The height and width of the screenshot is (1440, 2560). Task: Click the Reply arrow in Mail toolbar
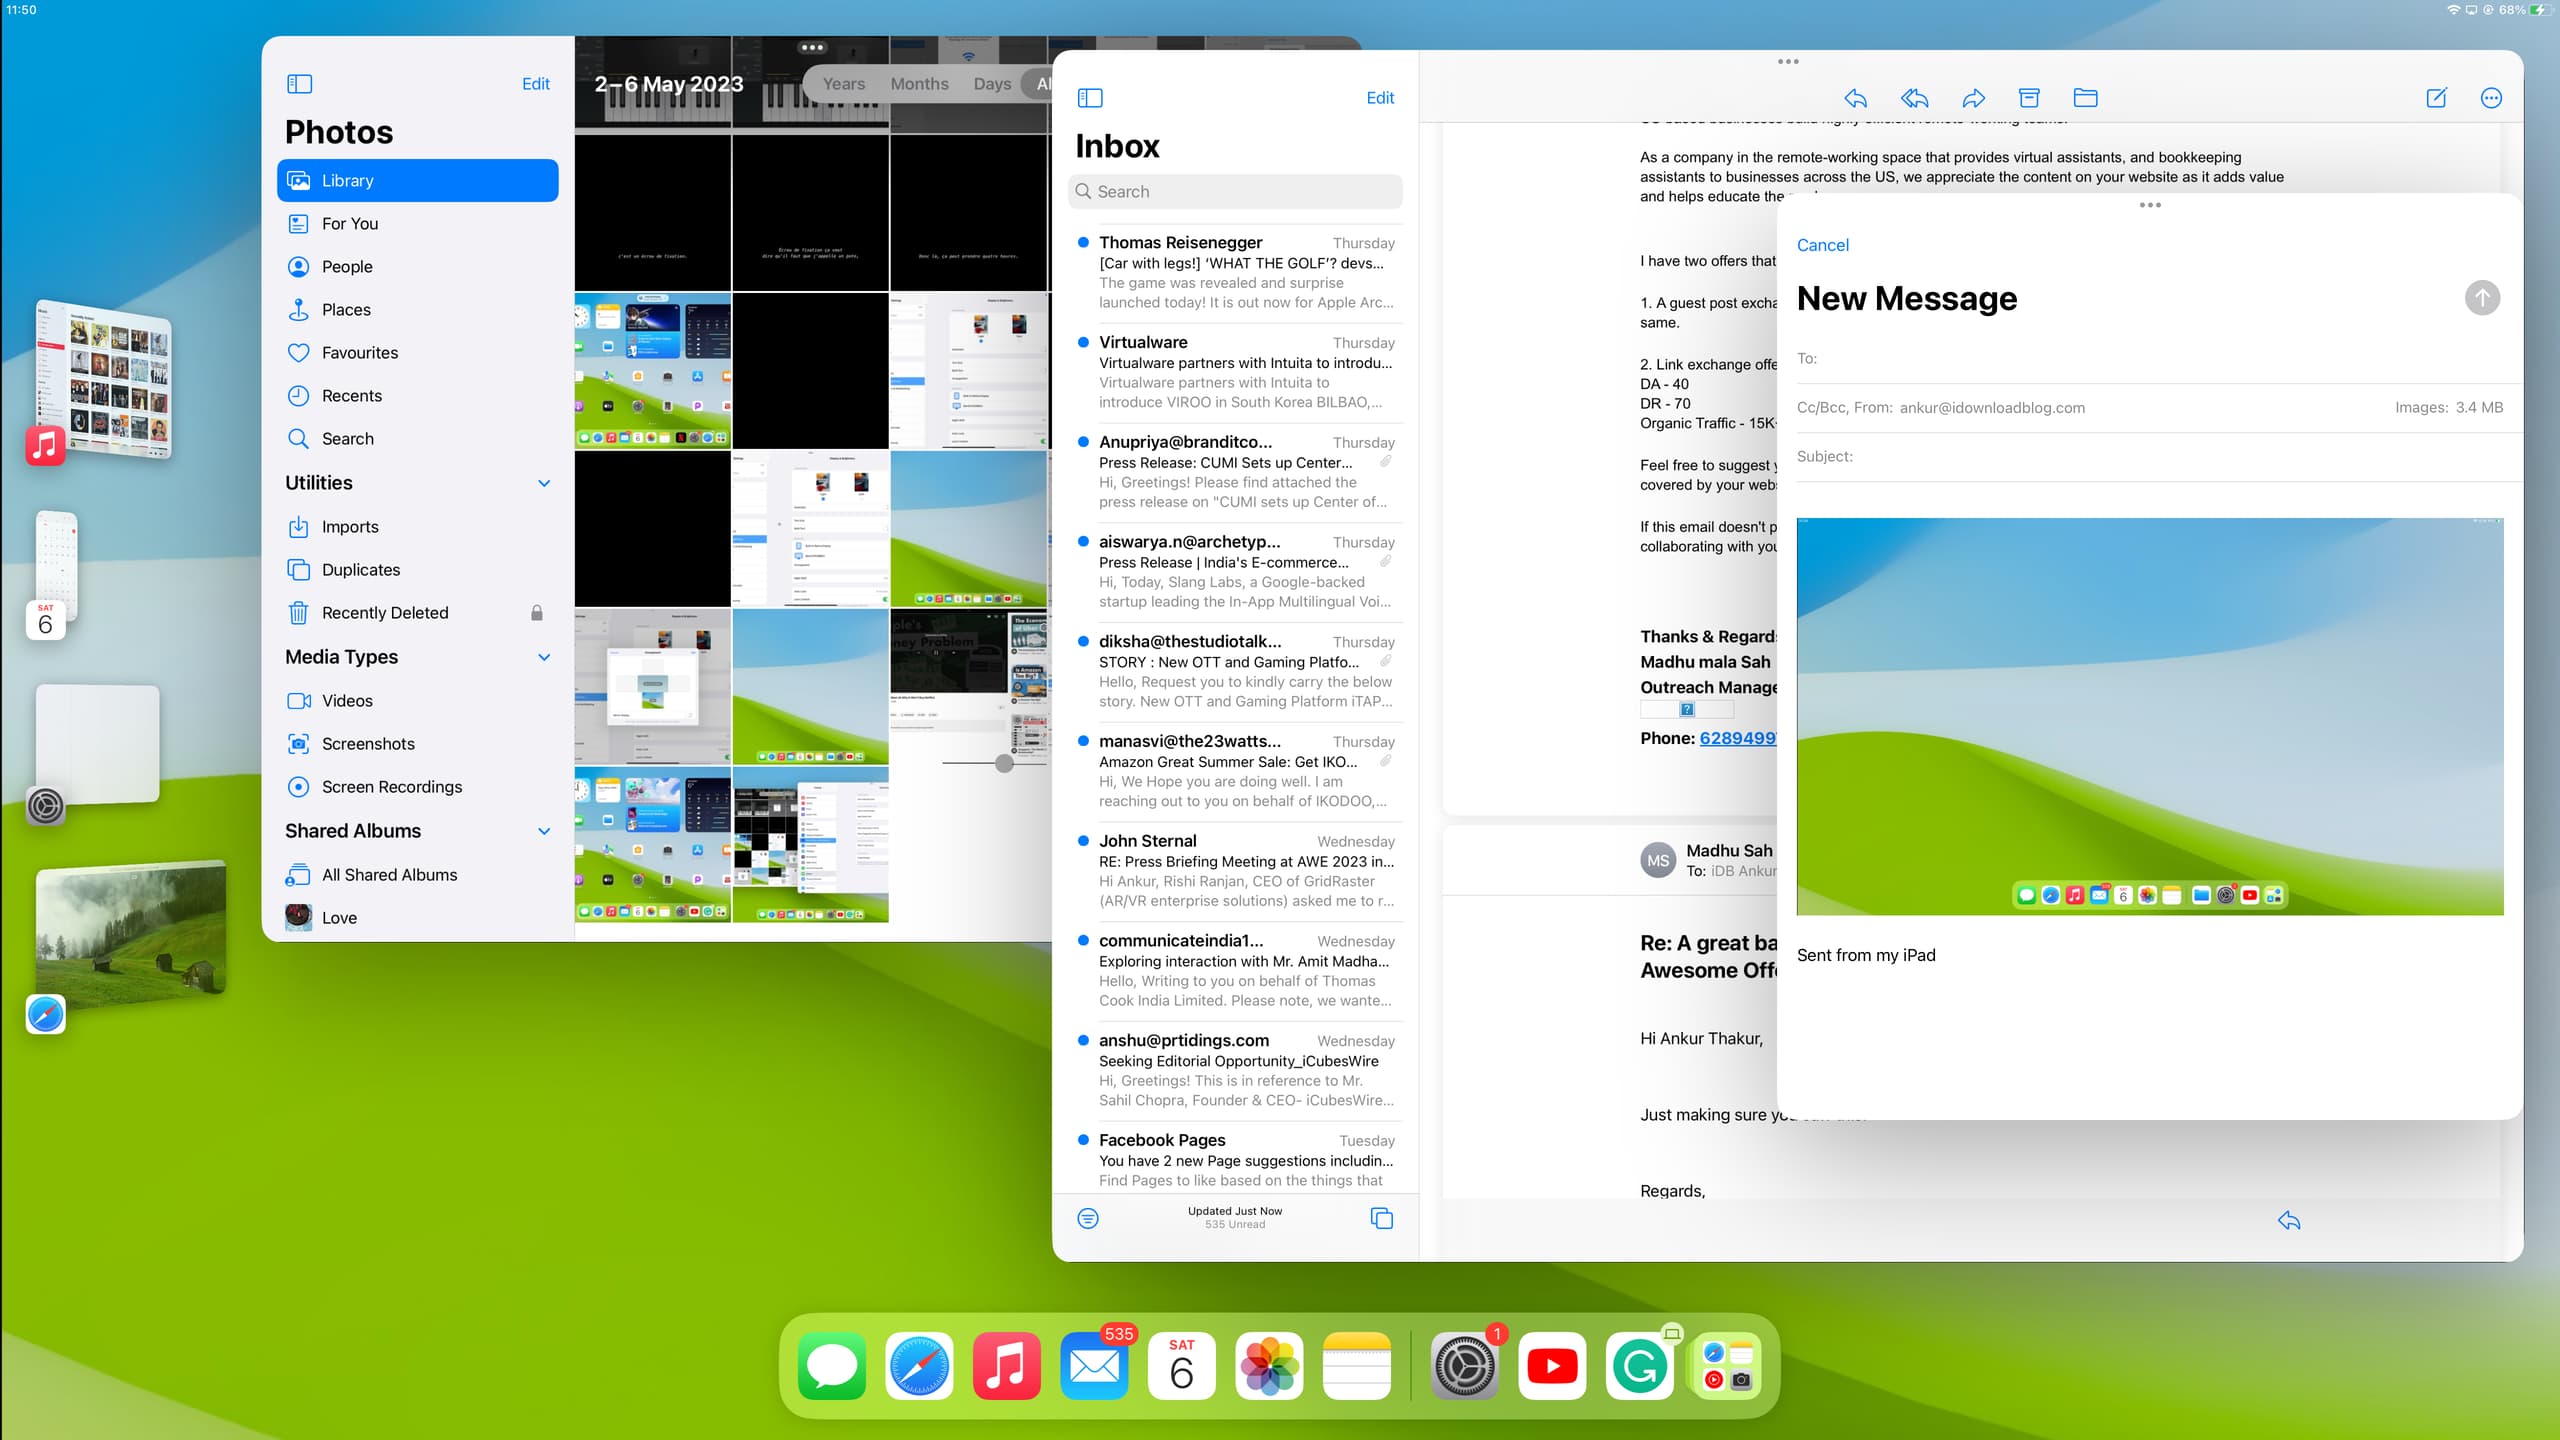[1855, 98]
